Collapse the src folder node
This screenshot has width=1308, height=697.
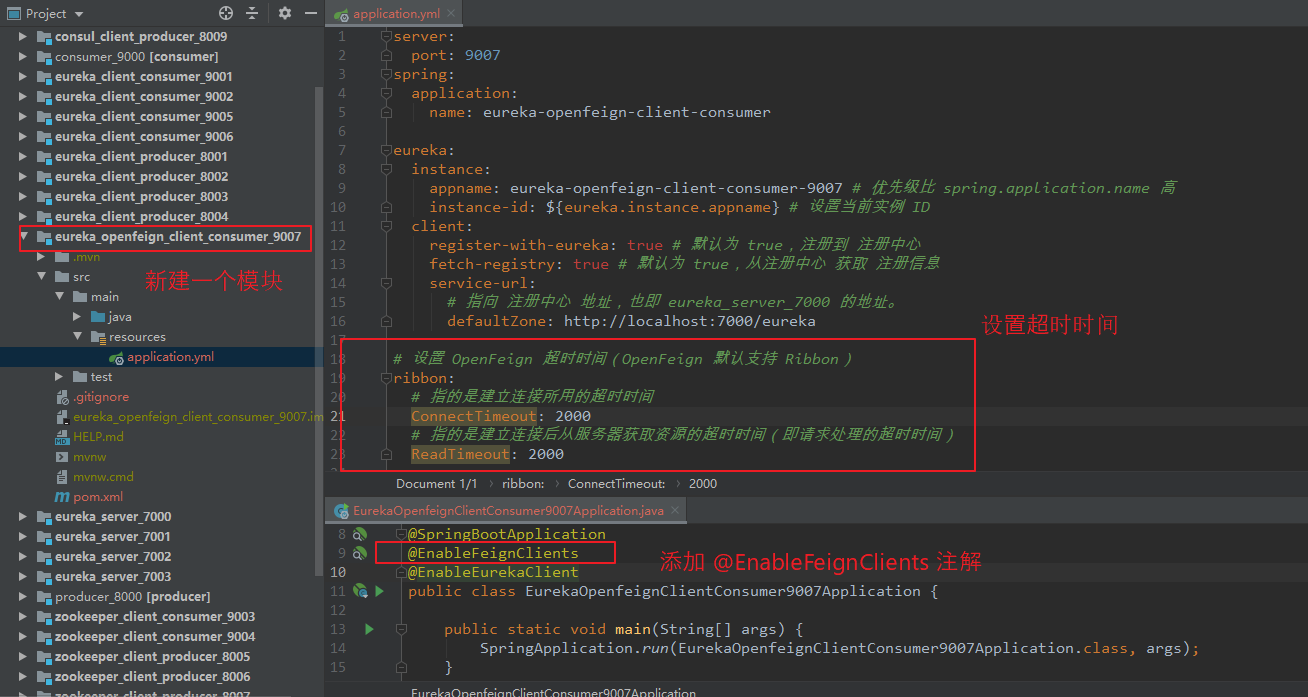pyautogui.click(x=42, y=277)
